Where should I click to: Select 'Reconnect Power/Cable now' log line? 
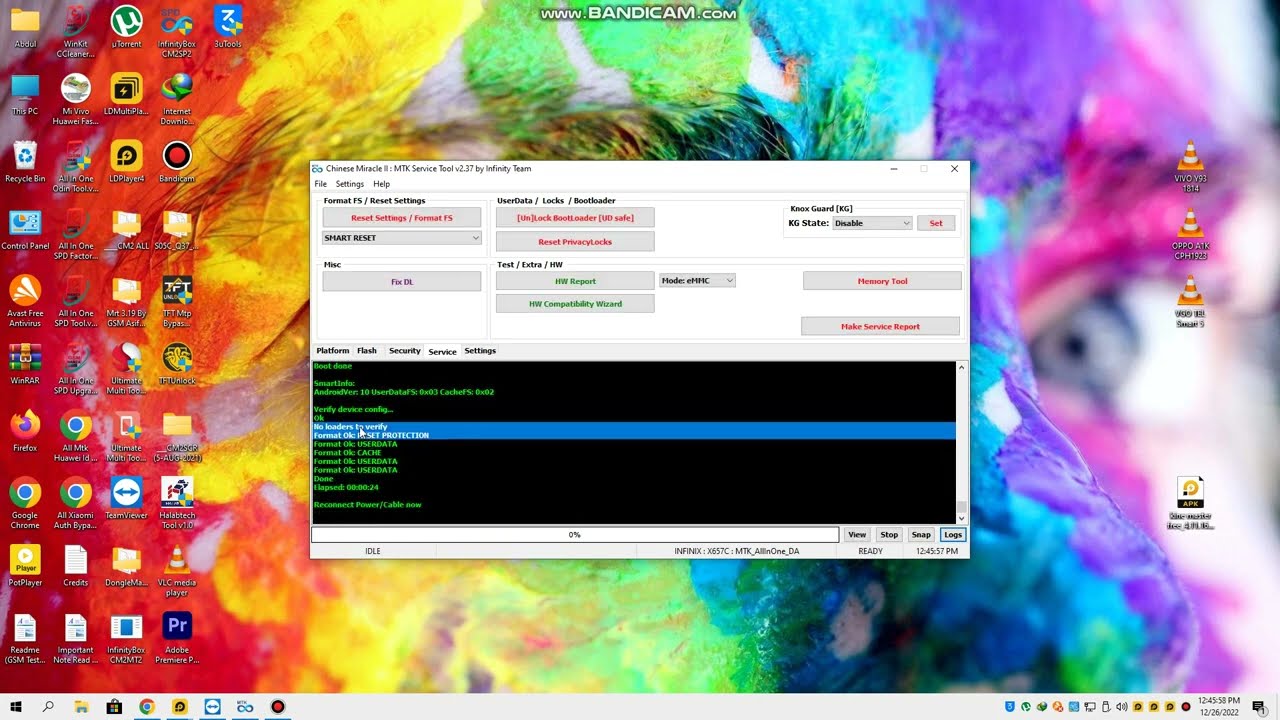tap(367, 504)
